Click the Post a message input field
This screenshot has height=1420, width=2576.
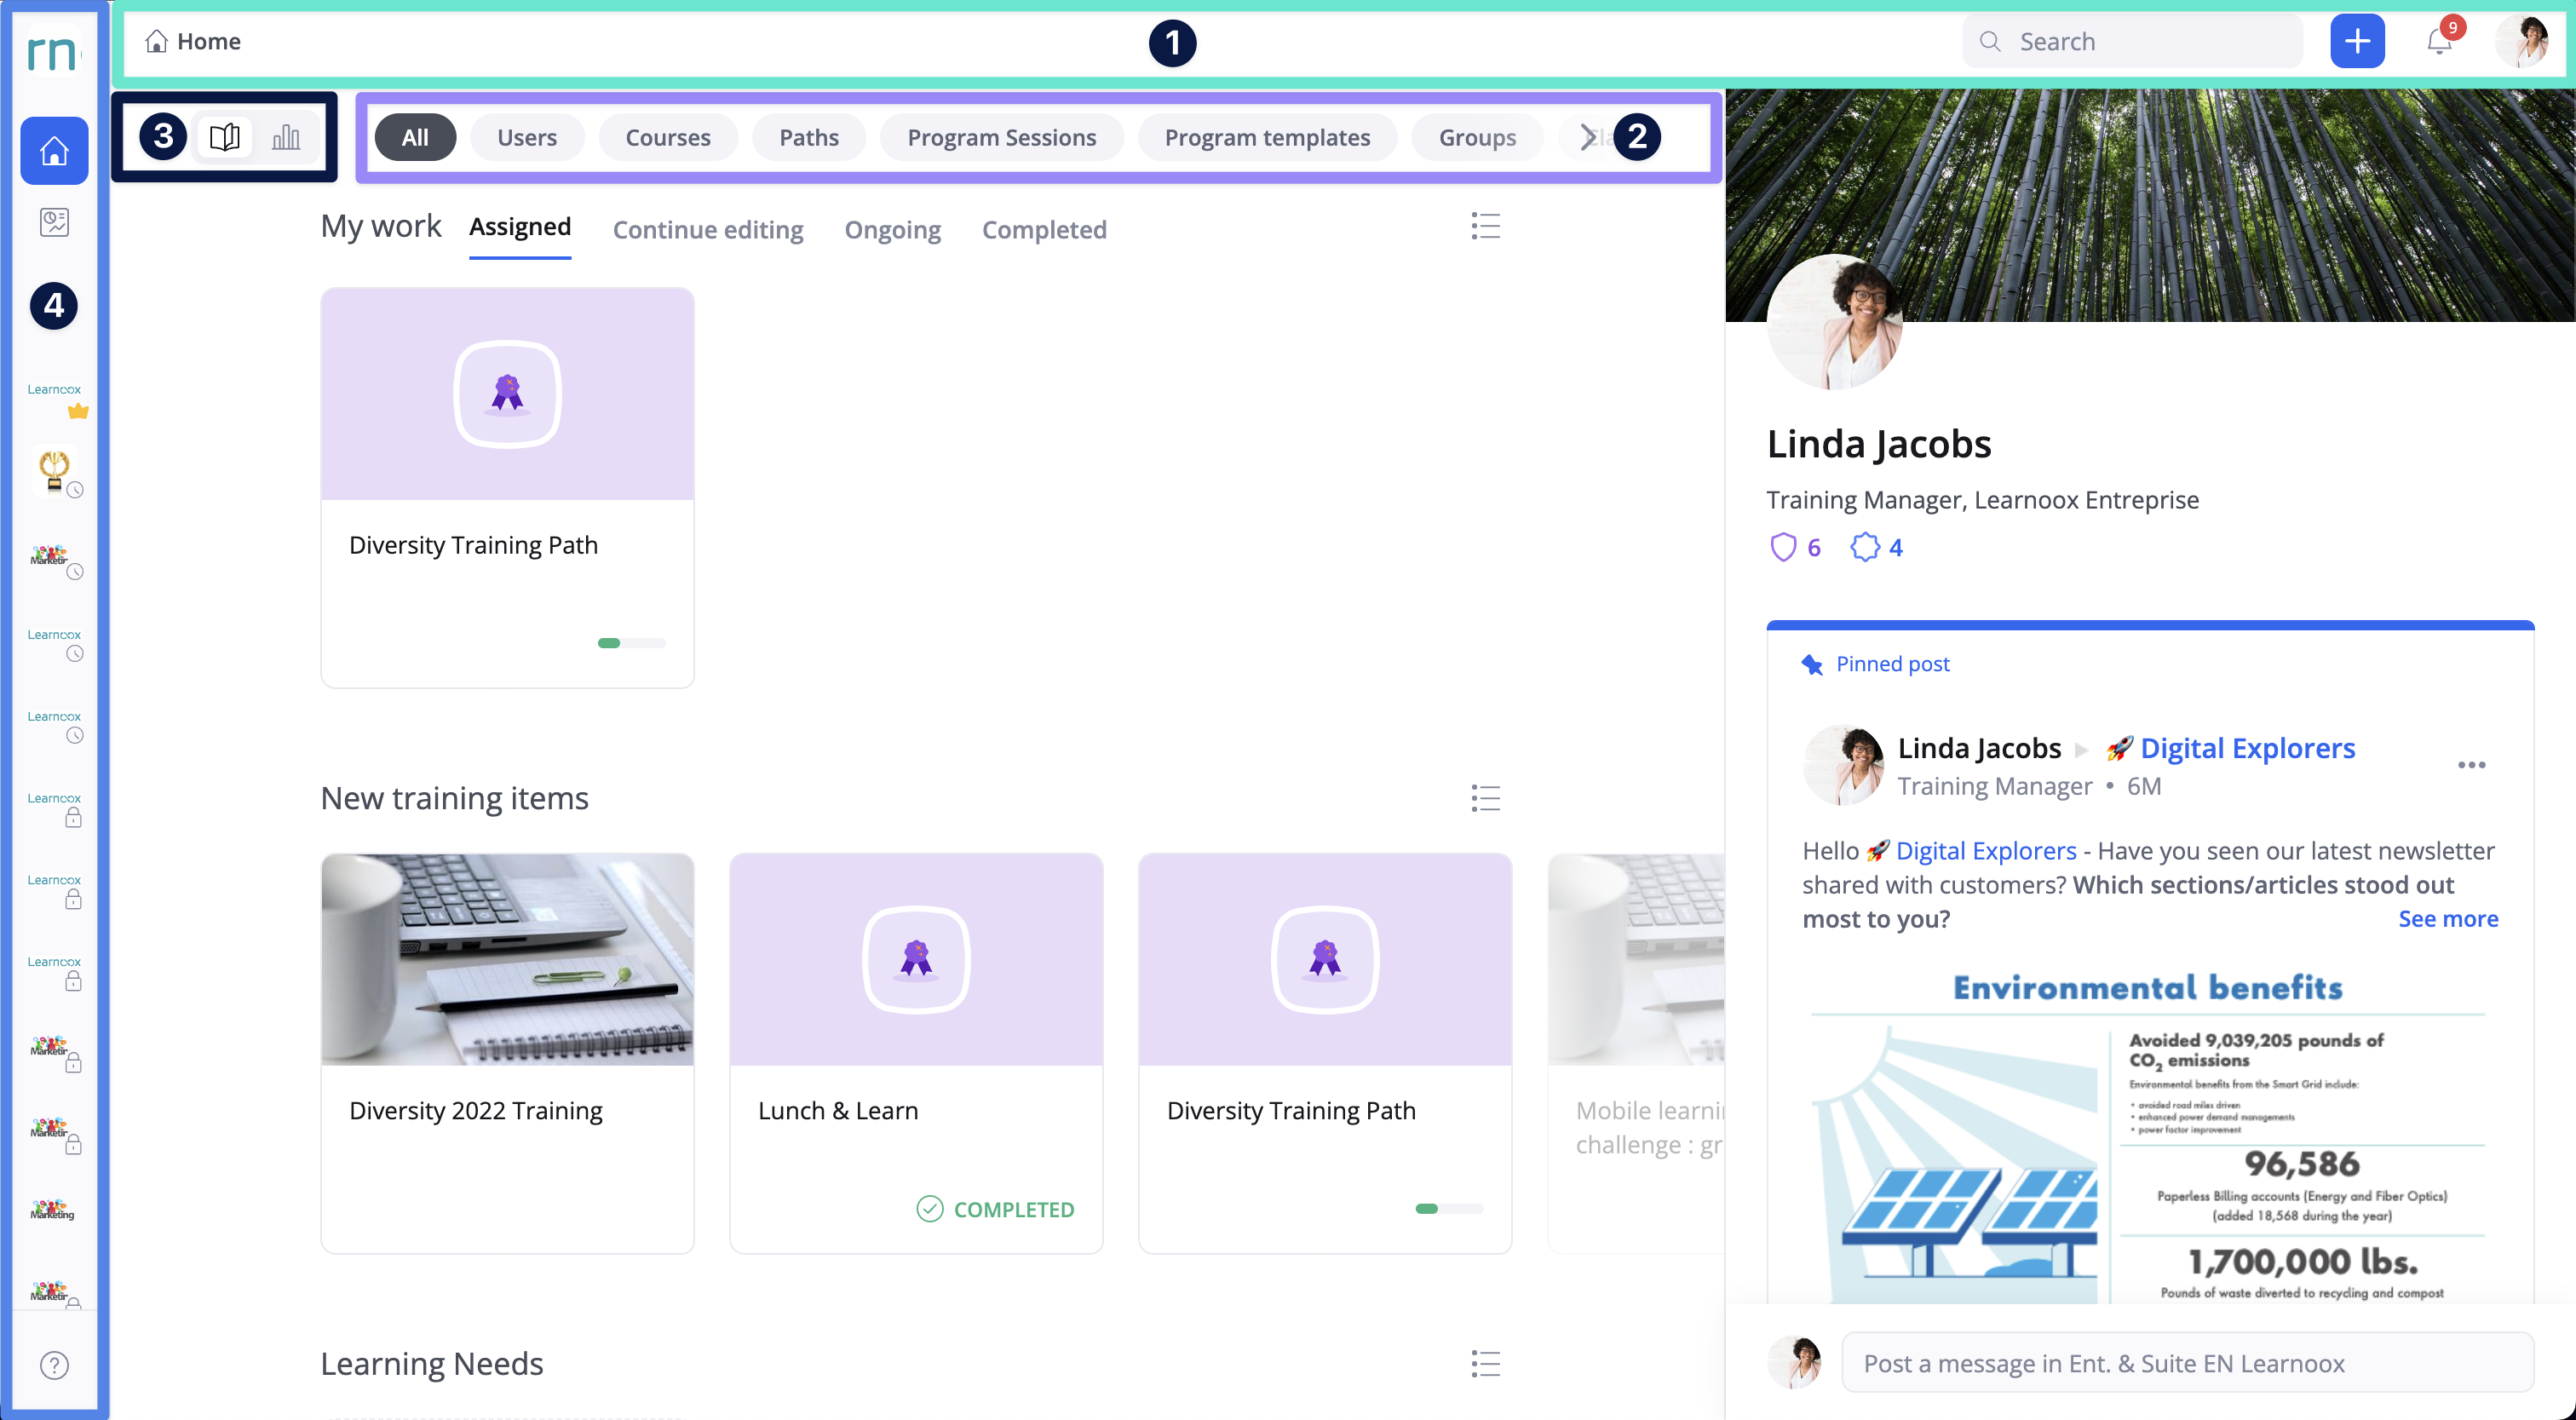(2150, 1363)
